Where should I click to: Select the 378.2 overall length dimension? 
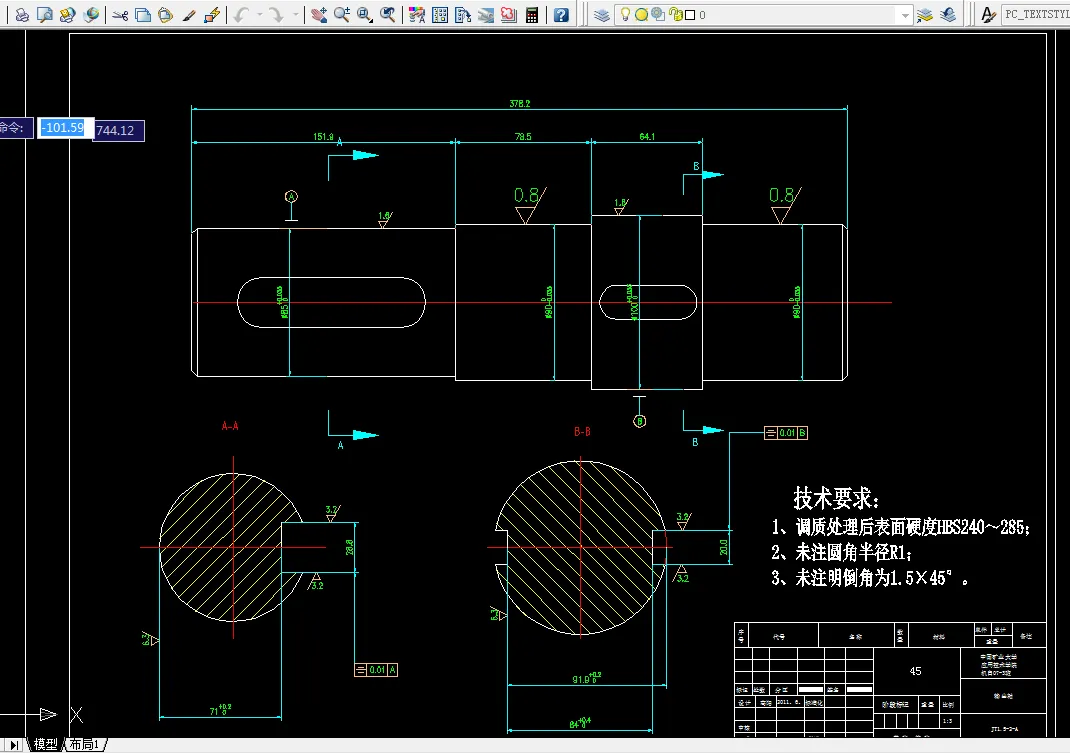point(520,104)
